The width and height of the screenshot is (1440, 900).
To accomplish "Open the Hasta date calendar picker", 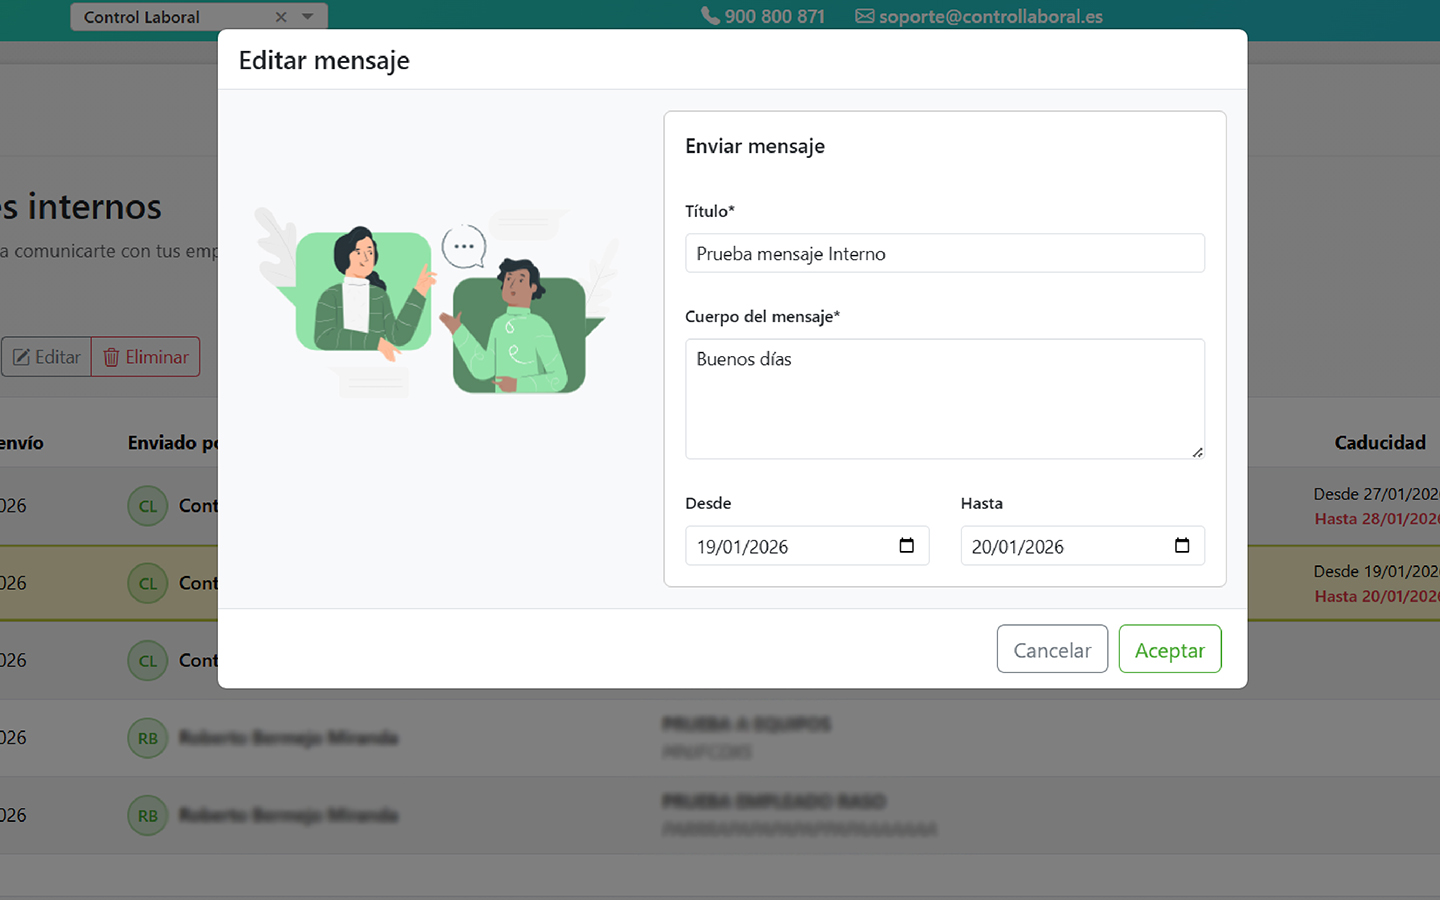I will 1181,546.
